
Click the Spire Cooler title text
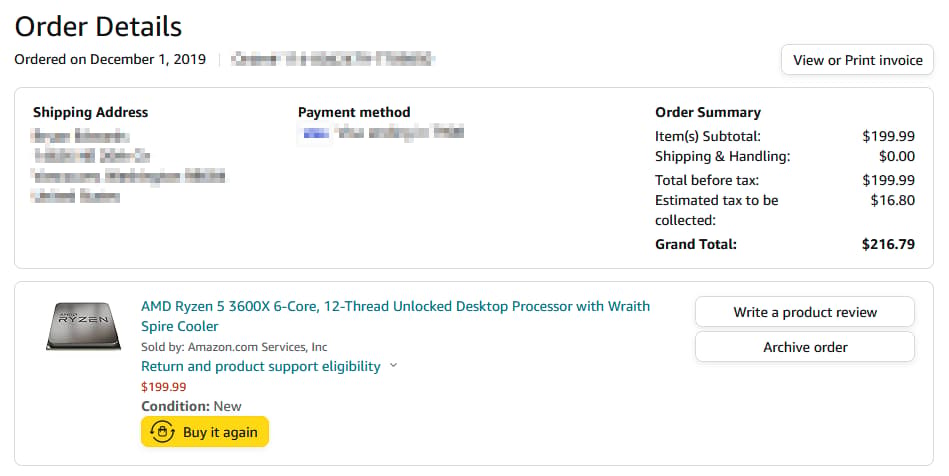[x=180, y=326]
